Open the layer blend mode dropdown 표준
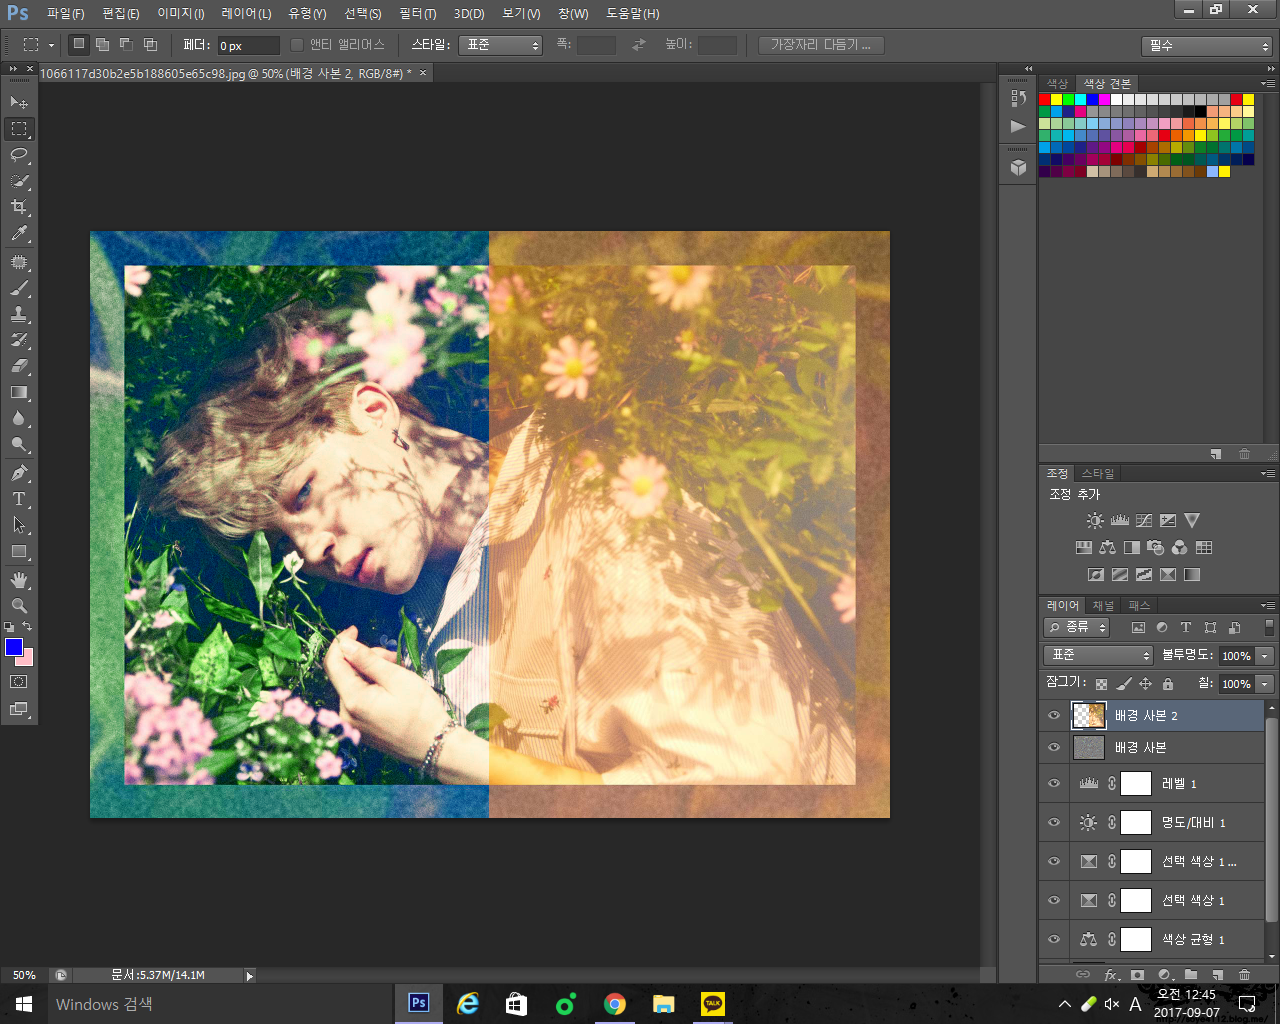 pos(1098,655)
